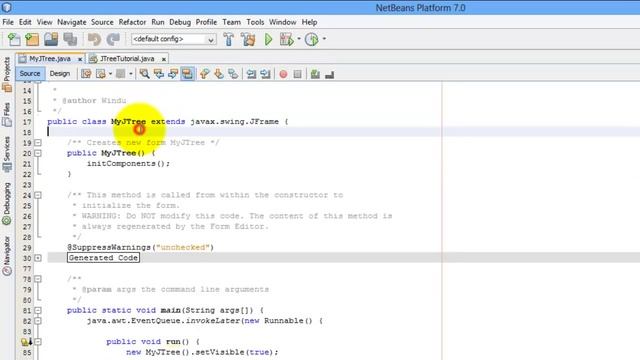This screenshot has height=360, width=640.
Task: Open the Debug menu
Action: (x=180, y=22)
